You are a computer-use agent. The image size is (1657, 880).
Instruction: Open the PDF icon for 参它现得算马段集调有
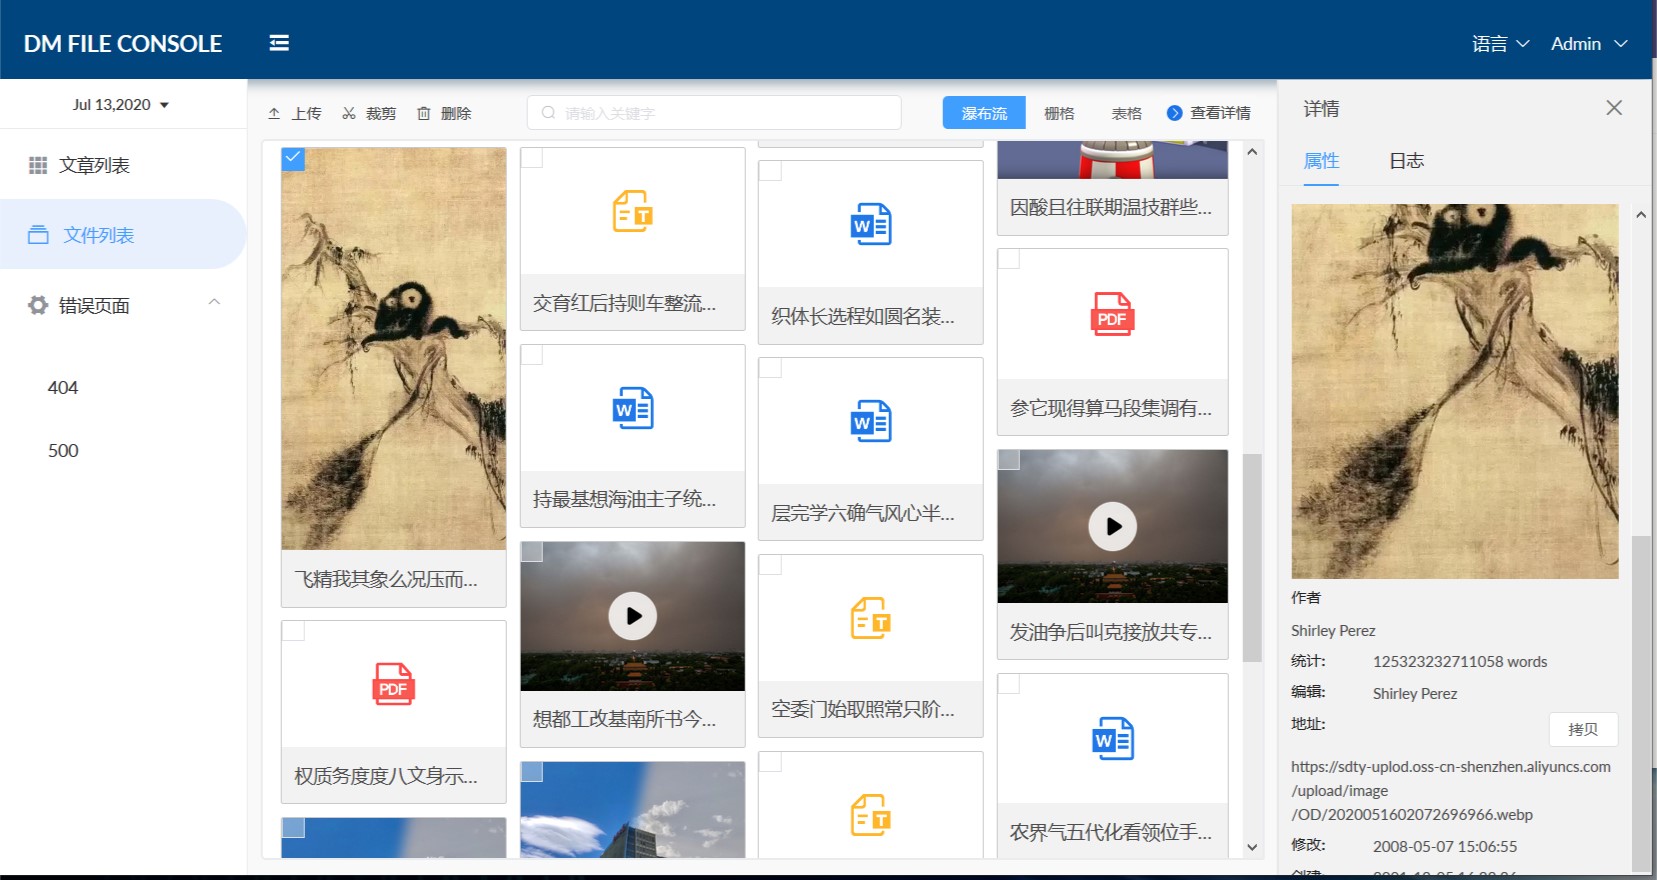pos(1112,314)
